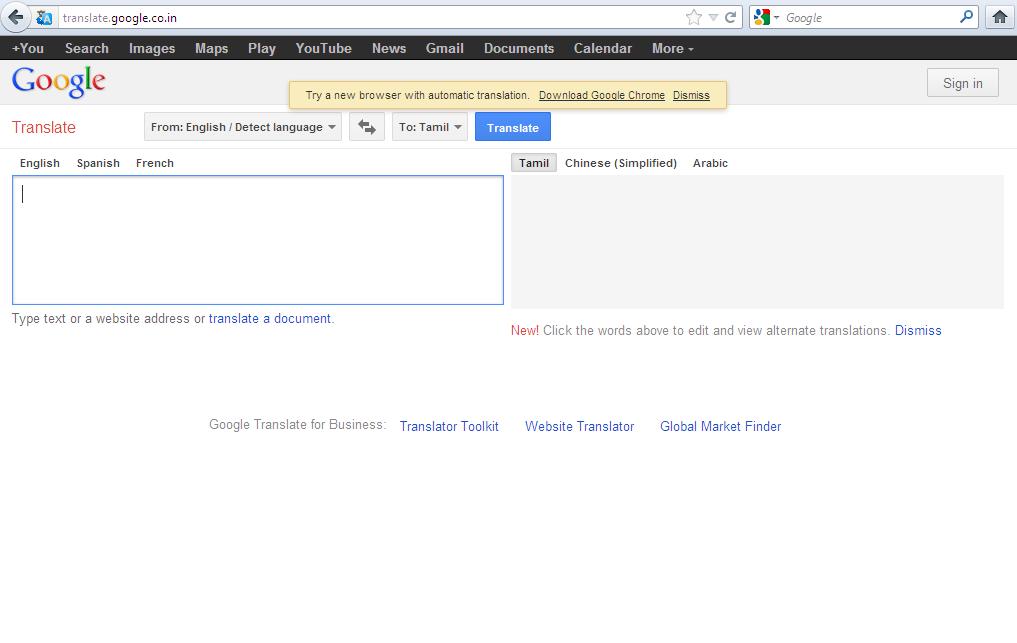1017x643 pixels.
Task: Select Arabic as target language
Action: click(710, 163)
